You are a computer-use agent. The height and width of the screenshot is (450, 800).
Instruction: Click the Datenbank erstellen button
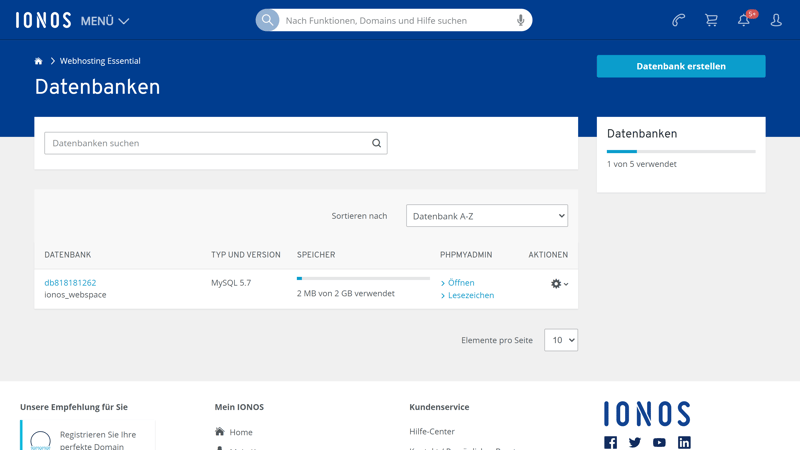[x=681, y=66]
